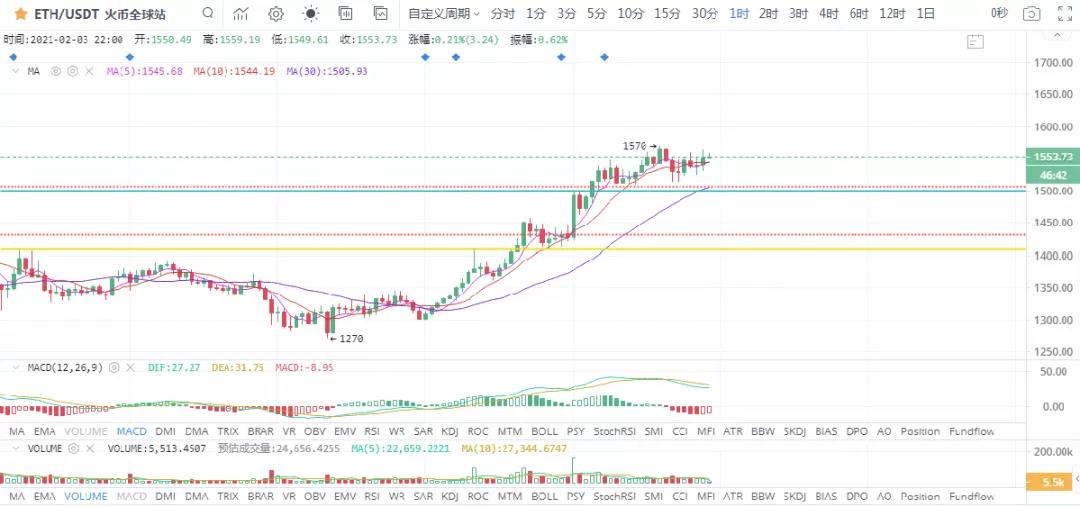
Task: Select Fundflow in the MACD pane indicator row
Action: coord(972,431)
